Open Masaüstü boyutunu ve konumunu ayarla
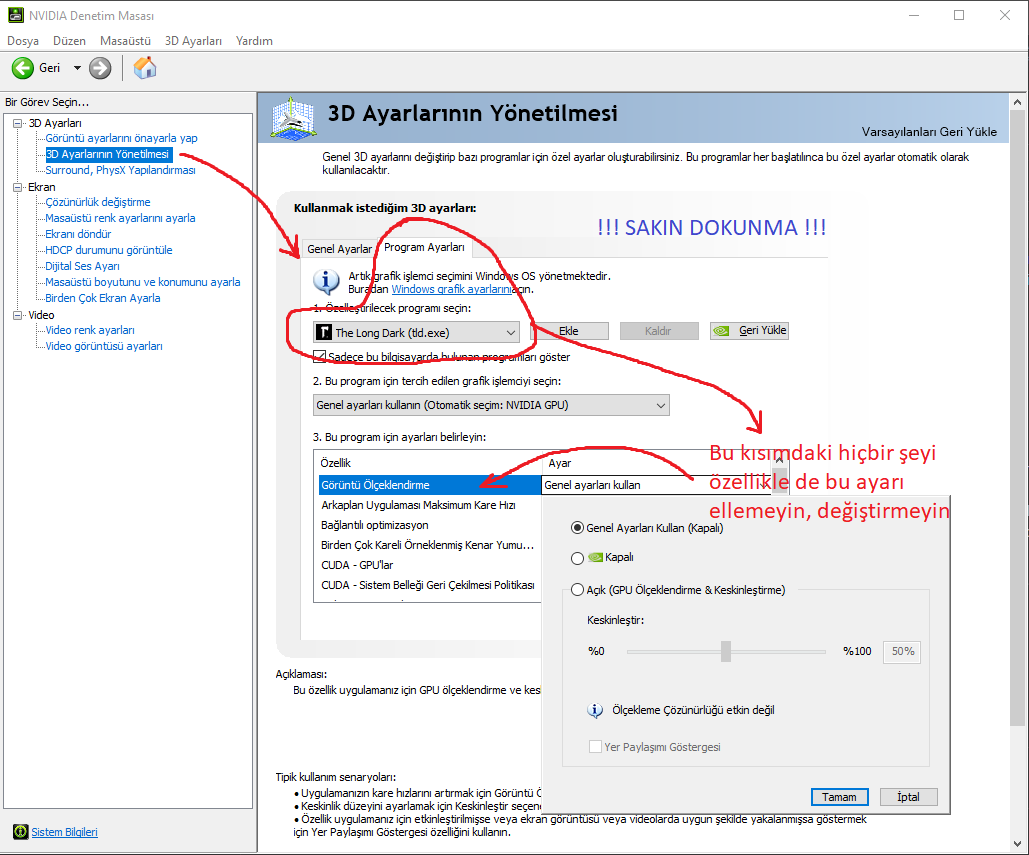Image resolution: width=1029 pixels, height=855 pixels. pos(142,282)
